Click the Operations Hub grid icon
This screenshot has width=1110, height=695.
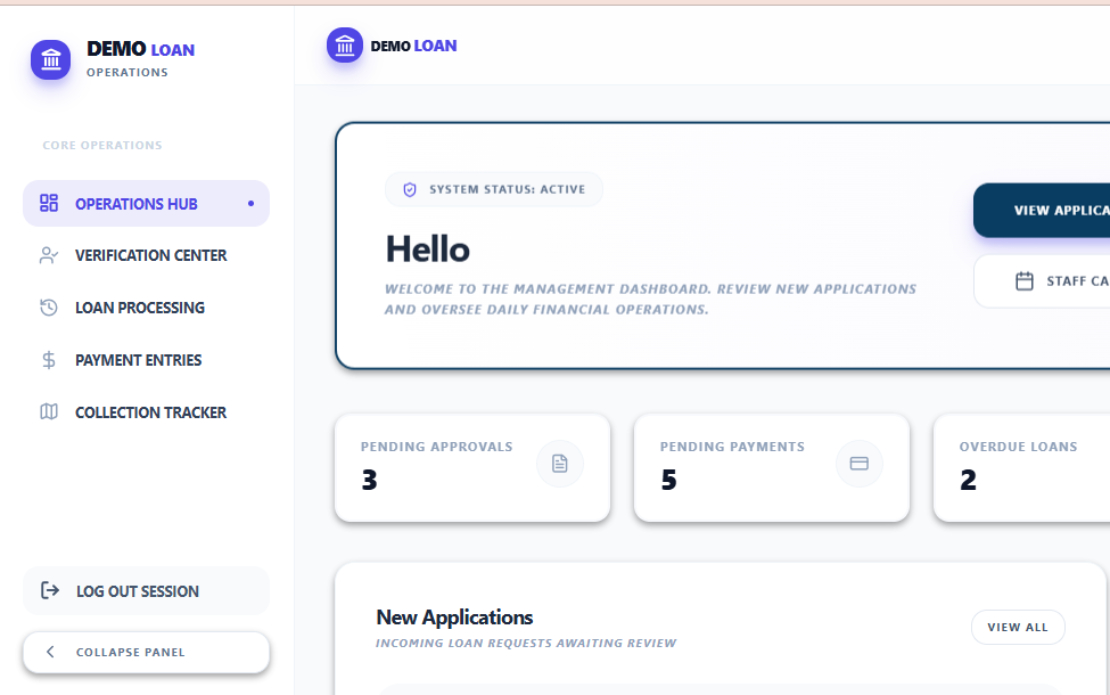click(x=49, y=203)
